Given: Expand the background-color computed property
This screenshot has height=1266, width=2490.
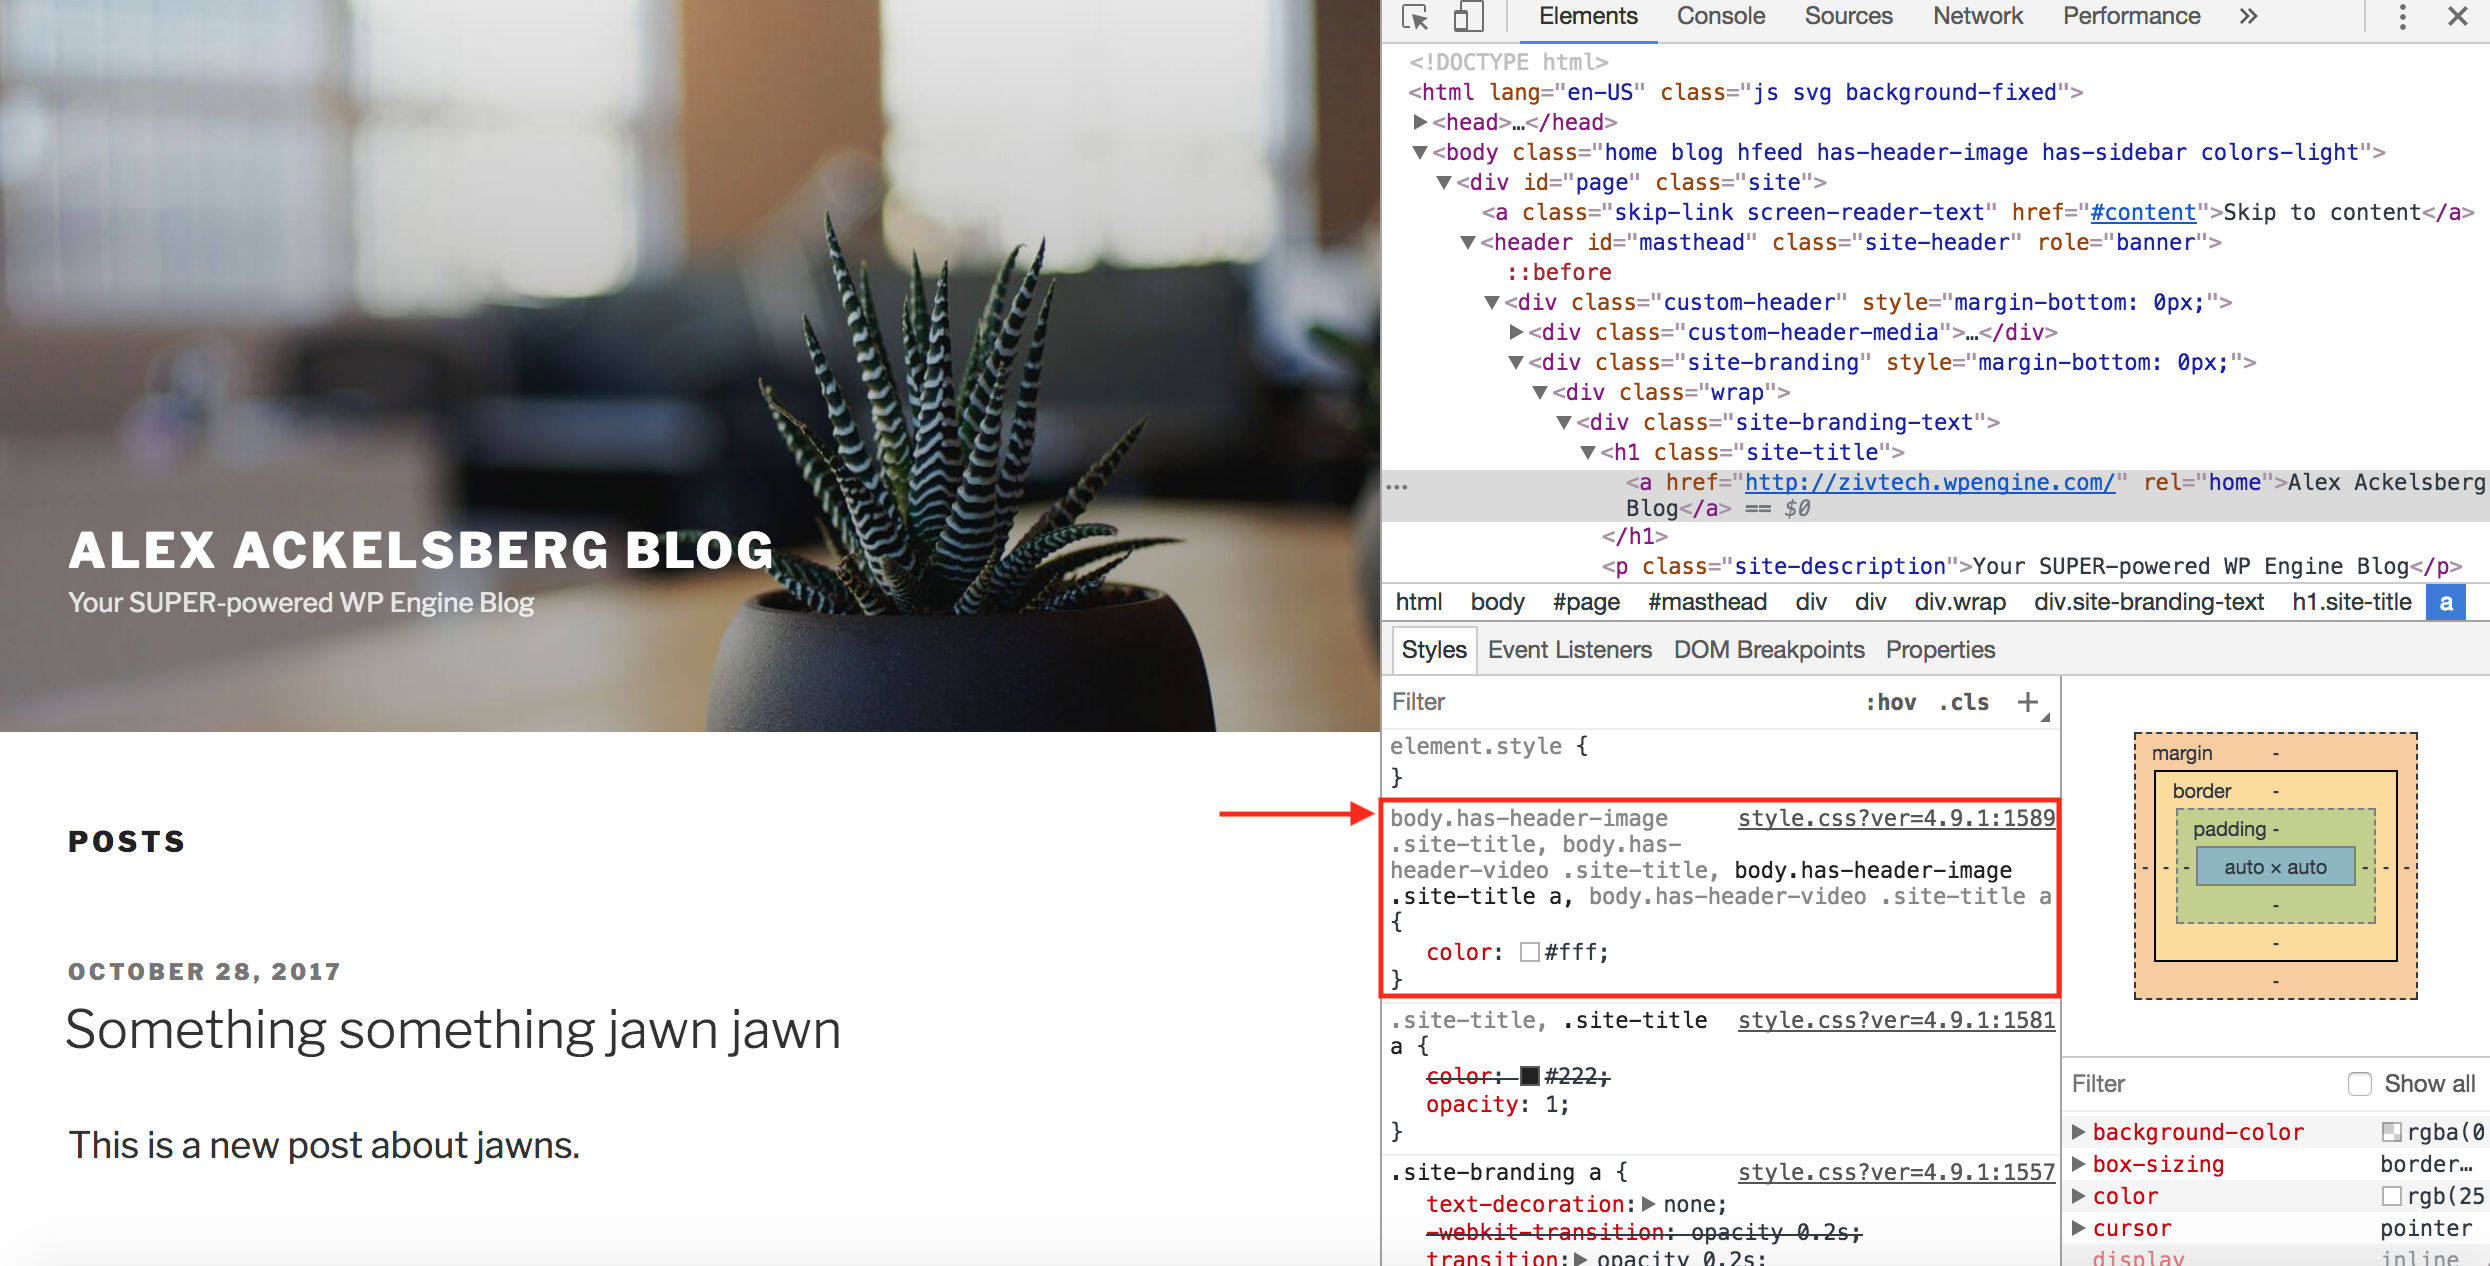Looking at the screenshot, I should point(2080,1131).
